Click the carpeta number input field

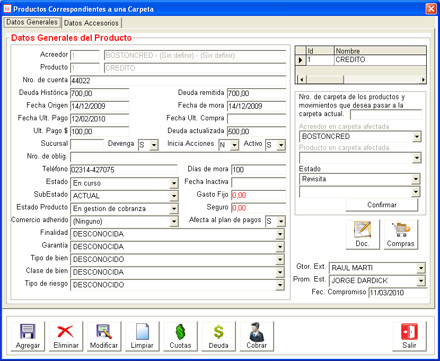(386, 115)
